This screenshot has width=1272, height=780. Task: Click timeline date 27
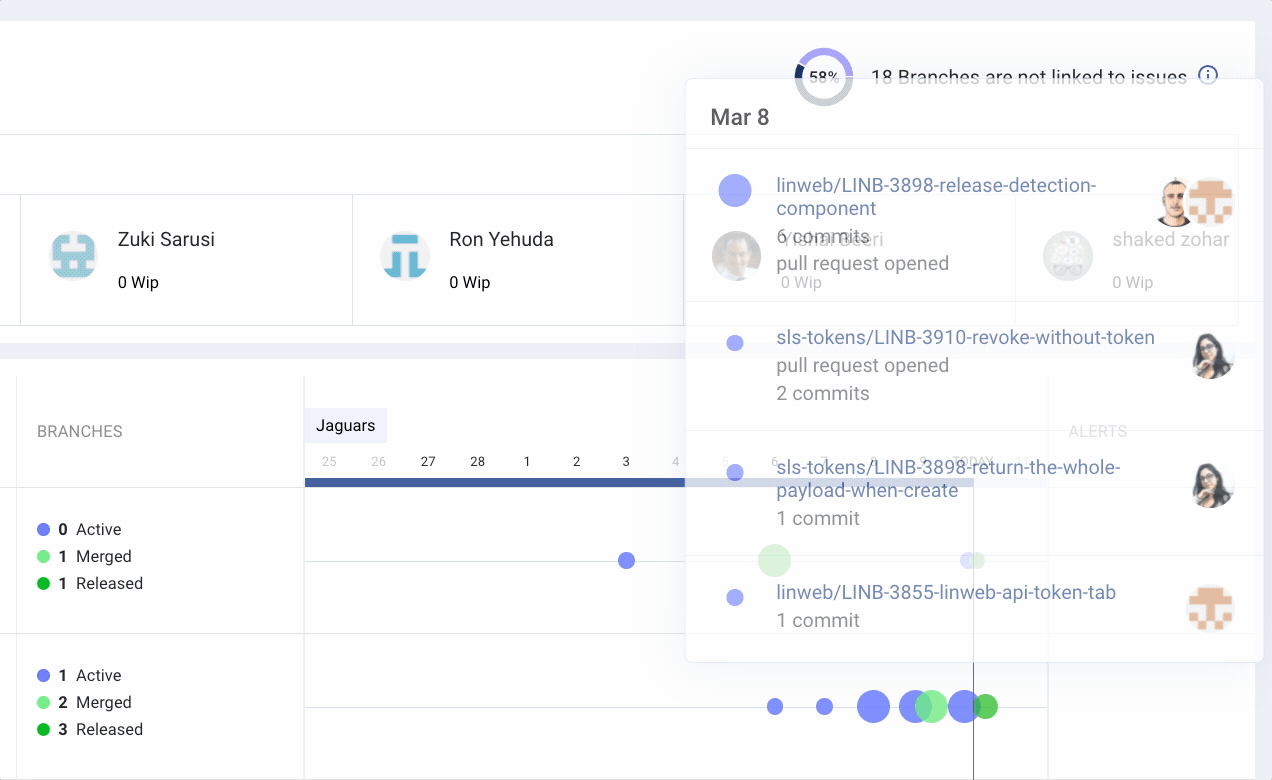(428, 462)
